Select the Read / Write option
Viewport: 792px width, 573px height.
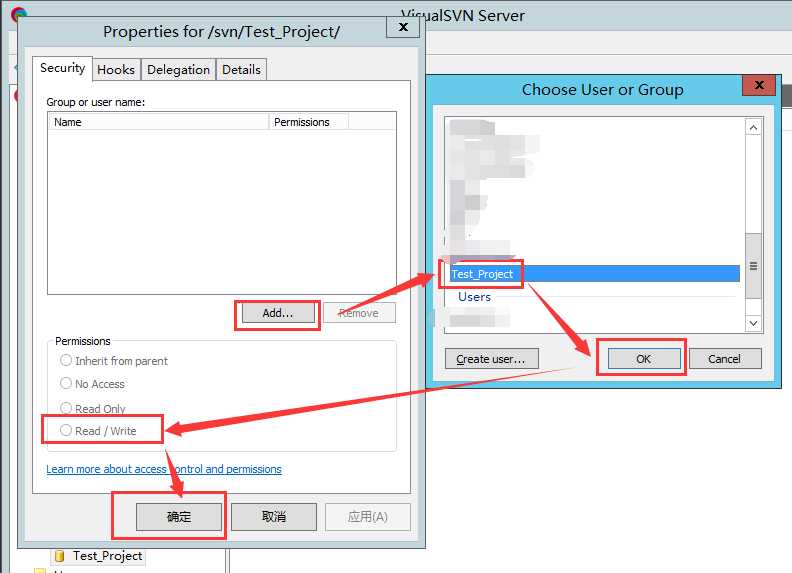click(x=98, y=431)
